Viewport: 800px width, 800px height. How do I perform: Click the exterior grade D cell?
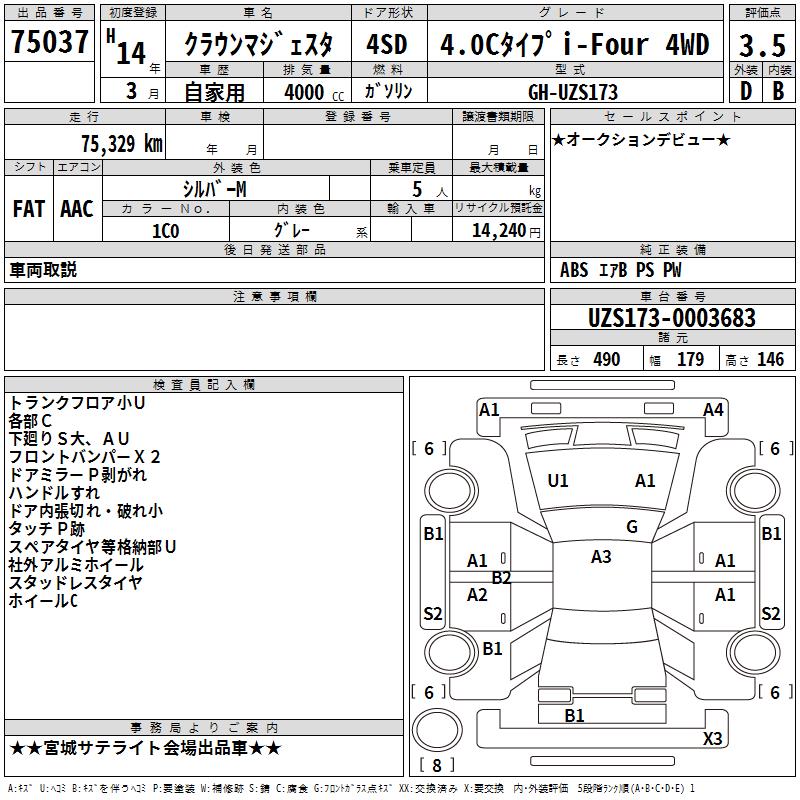[745, 91]
